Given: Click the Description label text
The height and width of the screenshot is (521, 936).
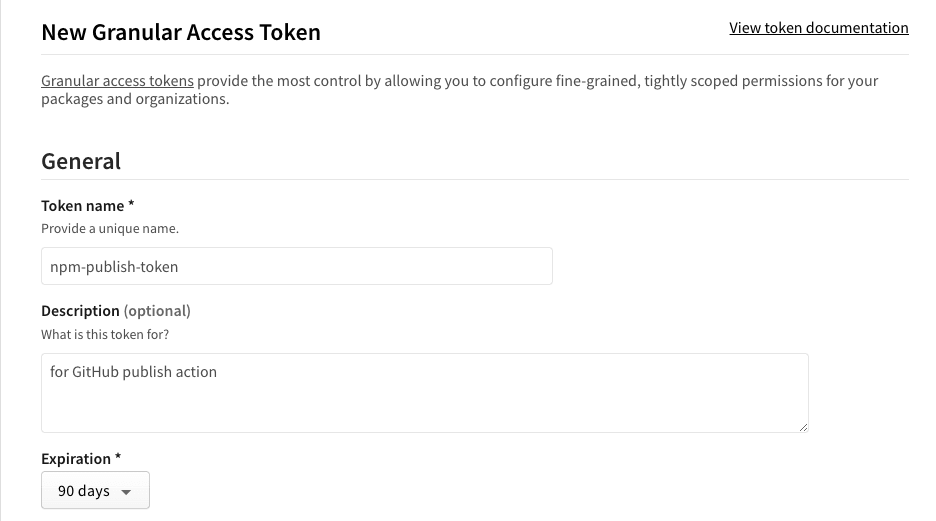Looking at the screenshot, I should coord(80,311).
